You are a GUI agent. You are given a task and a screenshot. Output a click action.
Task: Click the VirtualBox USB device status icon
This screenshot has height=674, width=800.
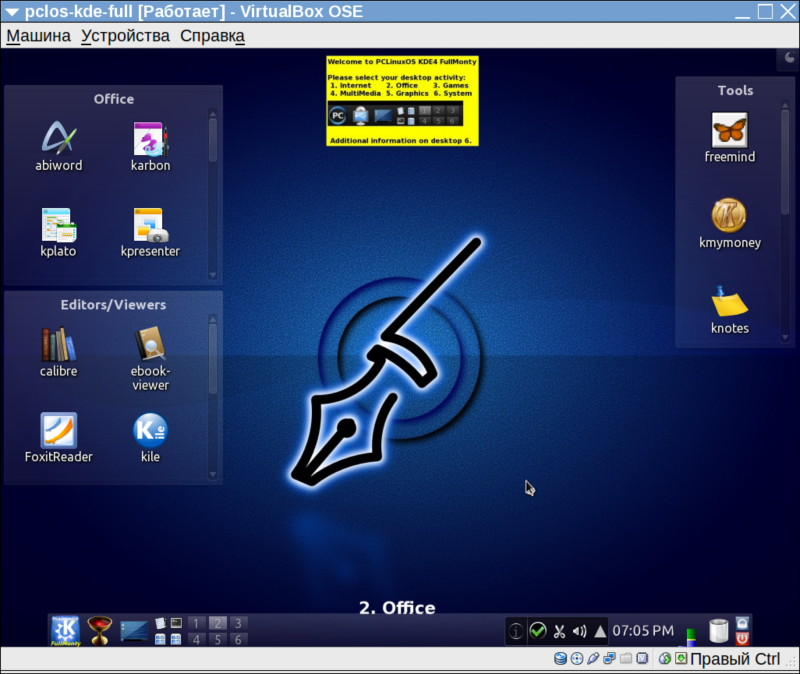click(593, 659)
